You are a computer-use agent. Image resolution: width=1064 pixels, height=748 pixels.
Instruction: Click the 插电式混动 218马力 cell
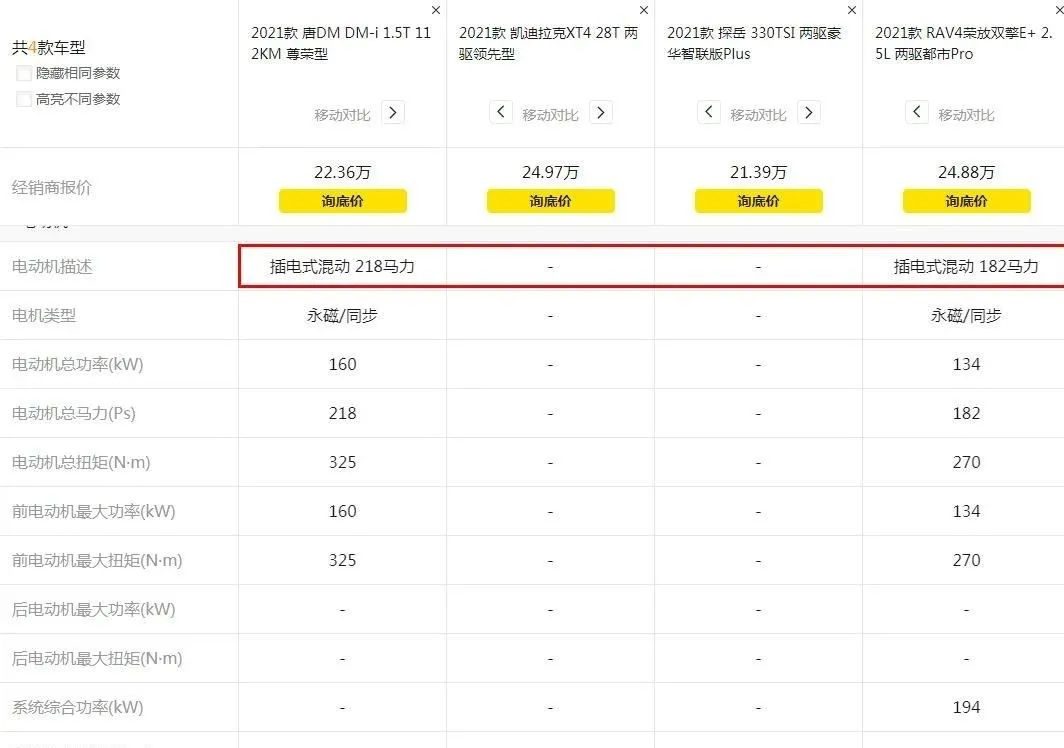tap(342, 266)
